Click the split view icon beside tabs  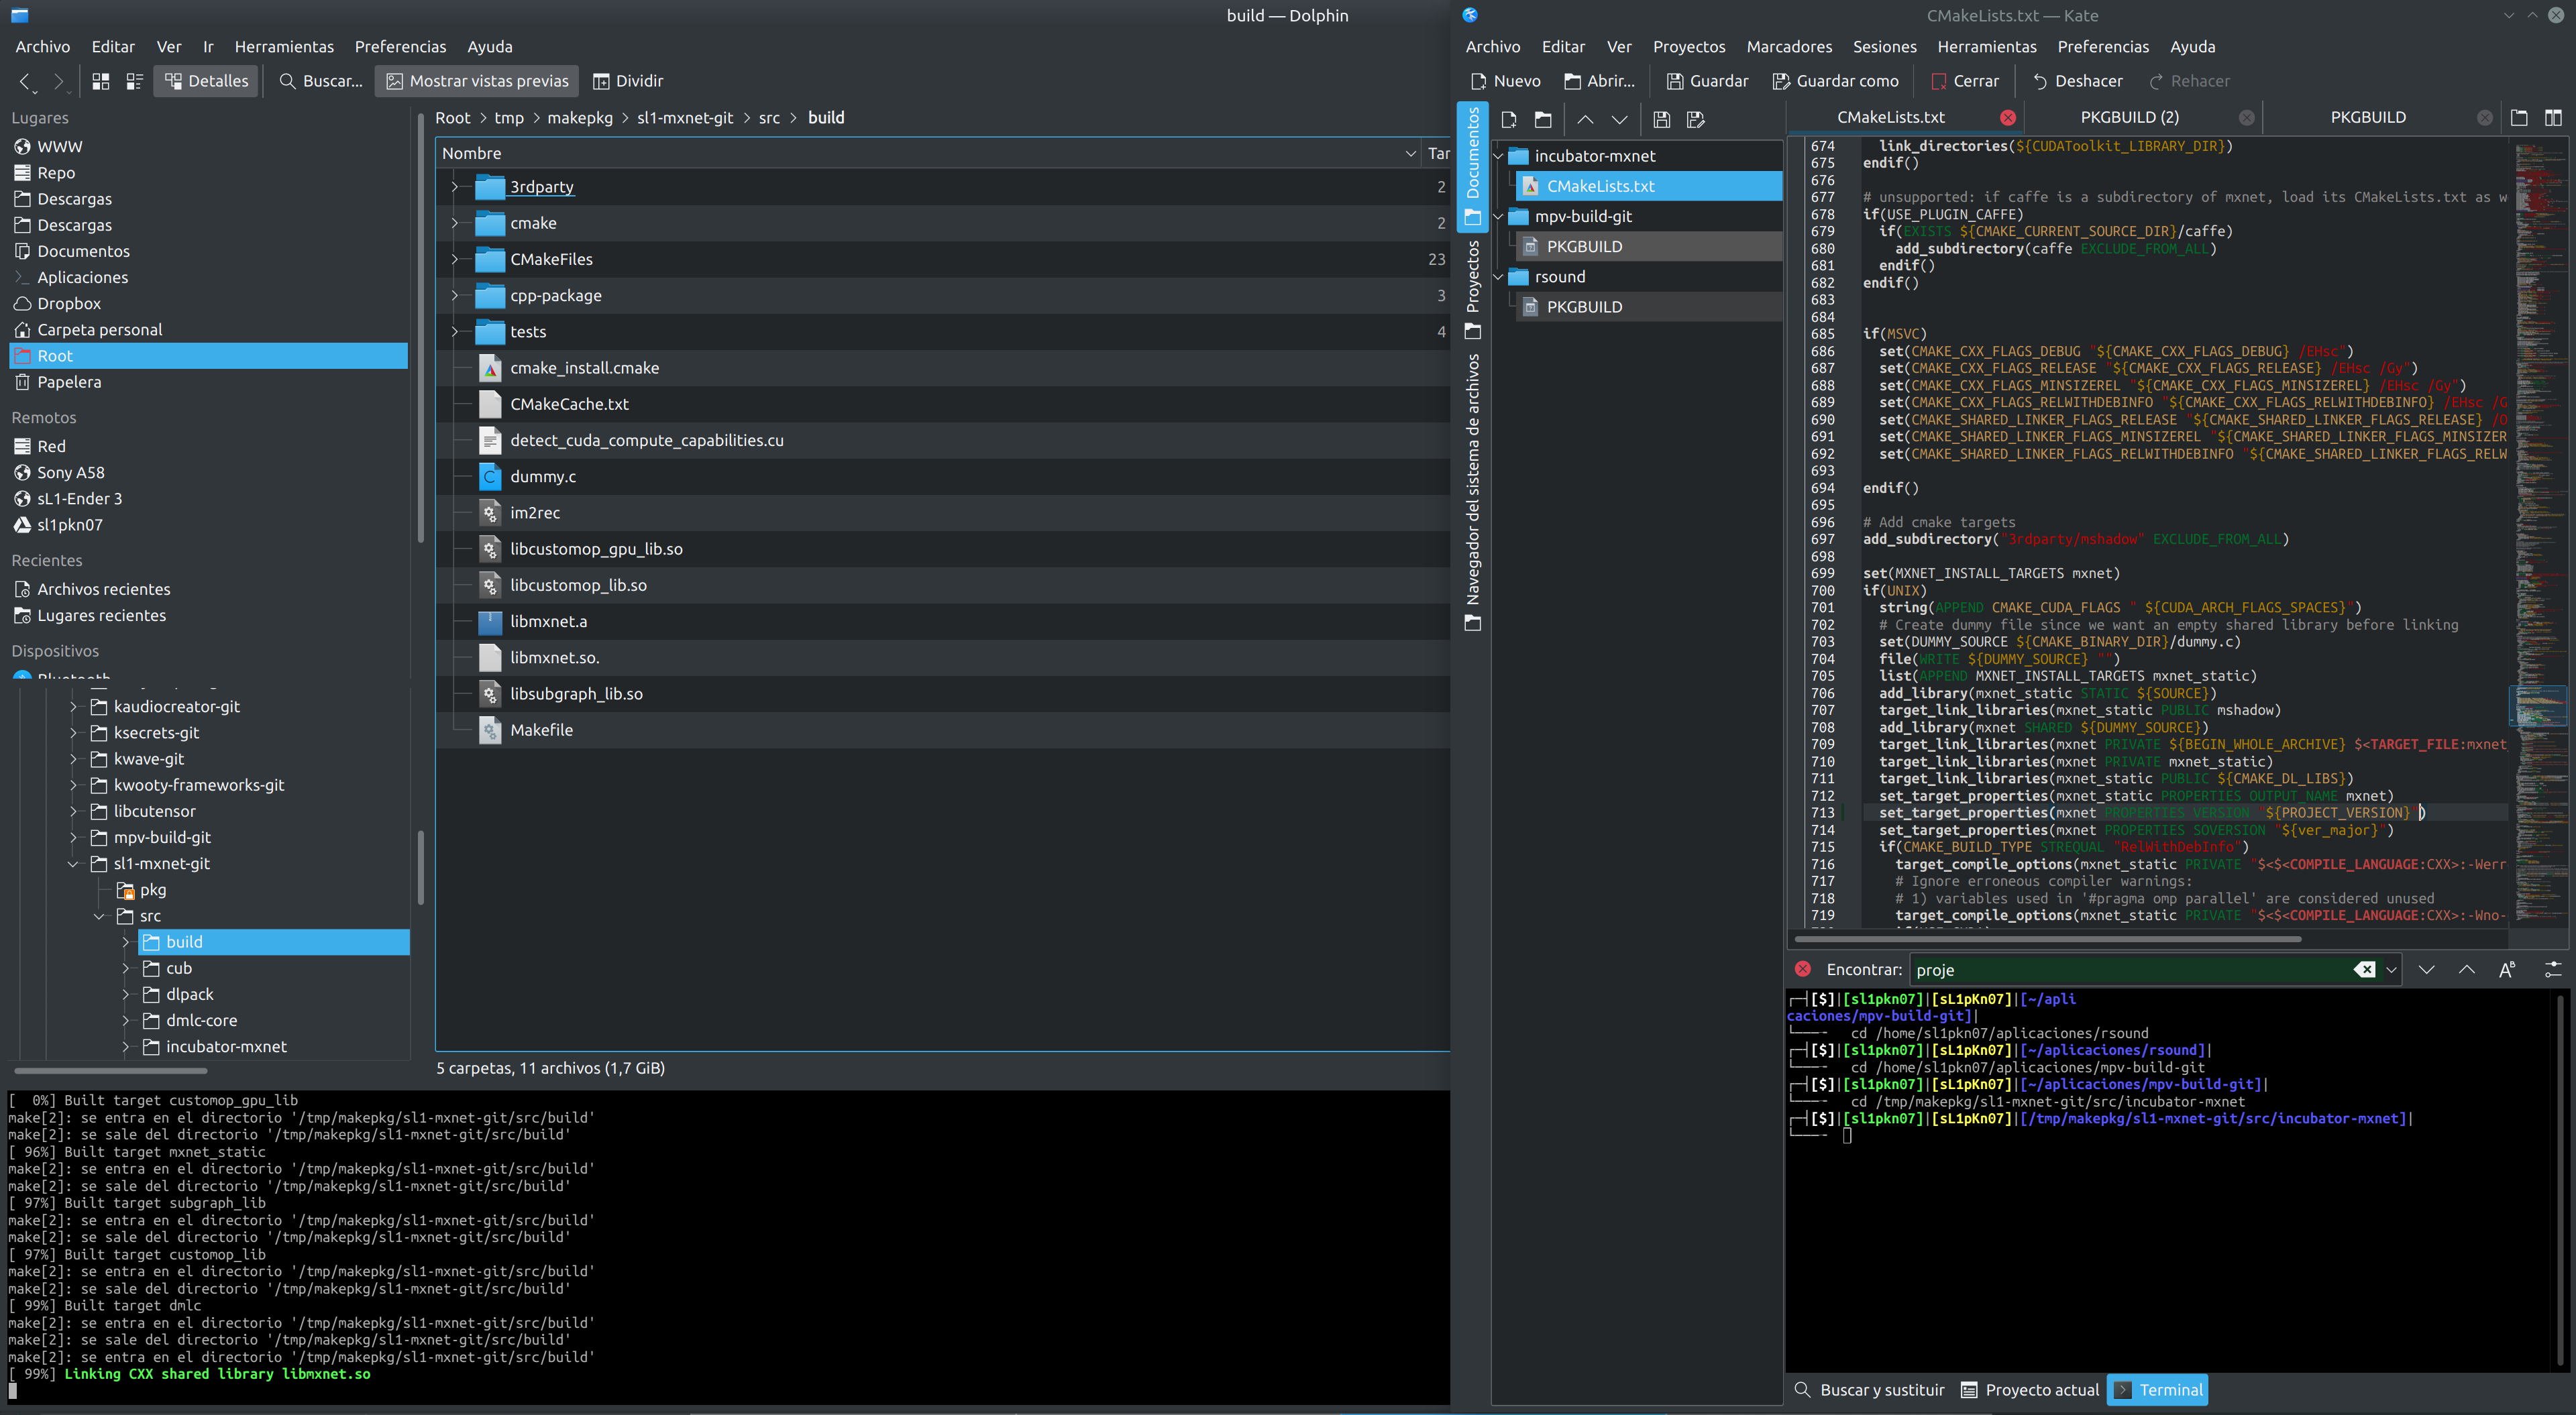pyautogui.click(x=2553, y=118)
